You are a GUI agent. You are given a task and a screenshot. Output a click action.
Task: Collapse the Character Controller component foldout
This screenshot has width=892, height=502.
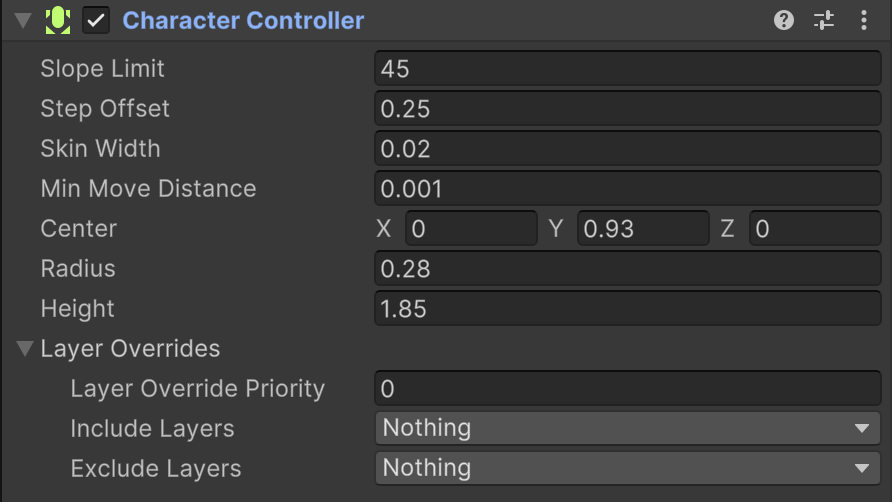[23, 20]
